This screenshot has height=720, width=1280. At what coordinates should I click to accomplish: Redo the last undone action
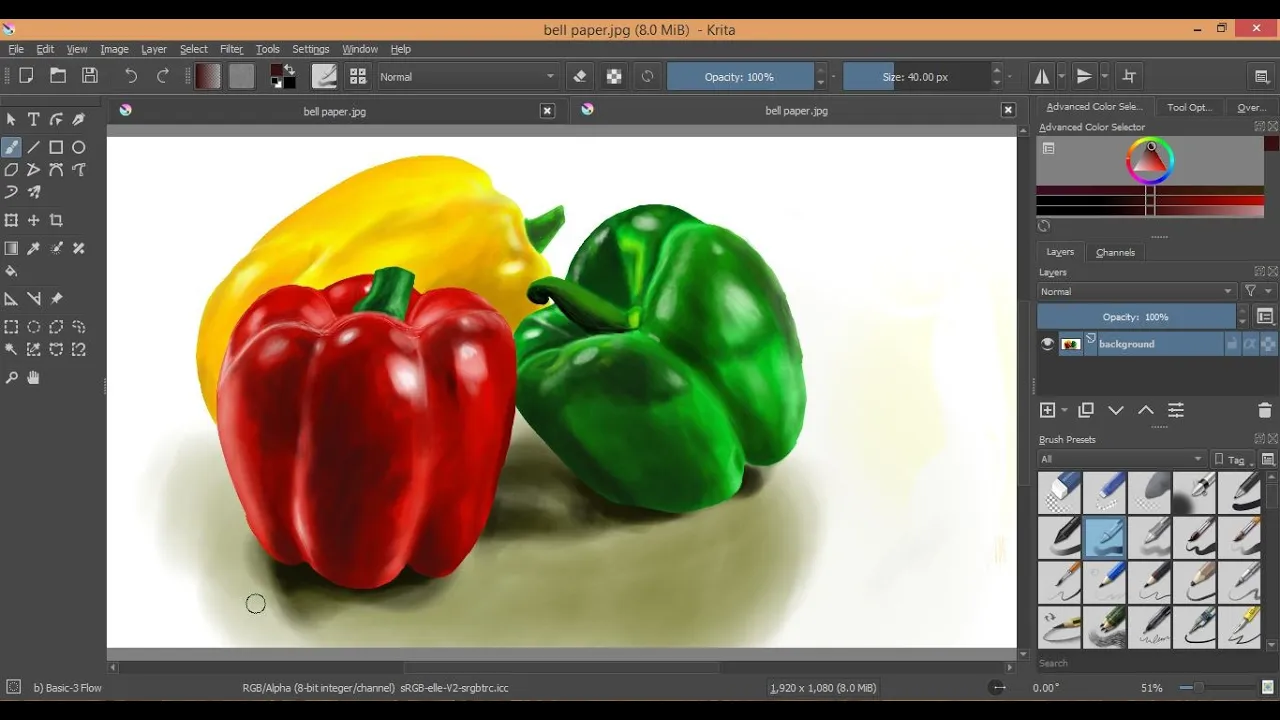tap(163, 76)
